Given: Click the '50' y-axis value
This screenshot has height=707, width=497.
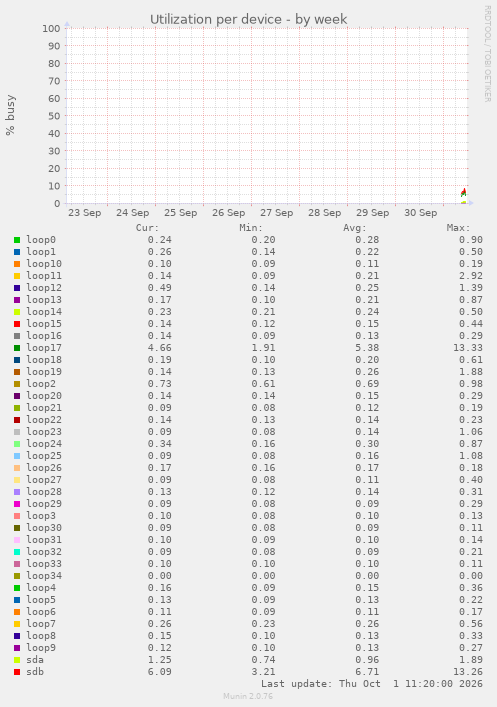Looking at the screenshot, I should coord(54,116).
